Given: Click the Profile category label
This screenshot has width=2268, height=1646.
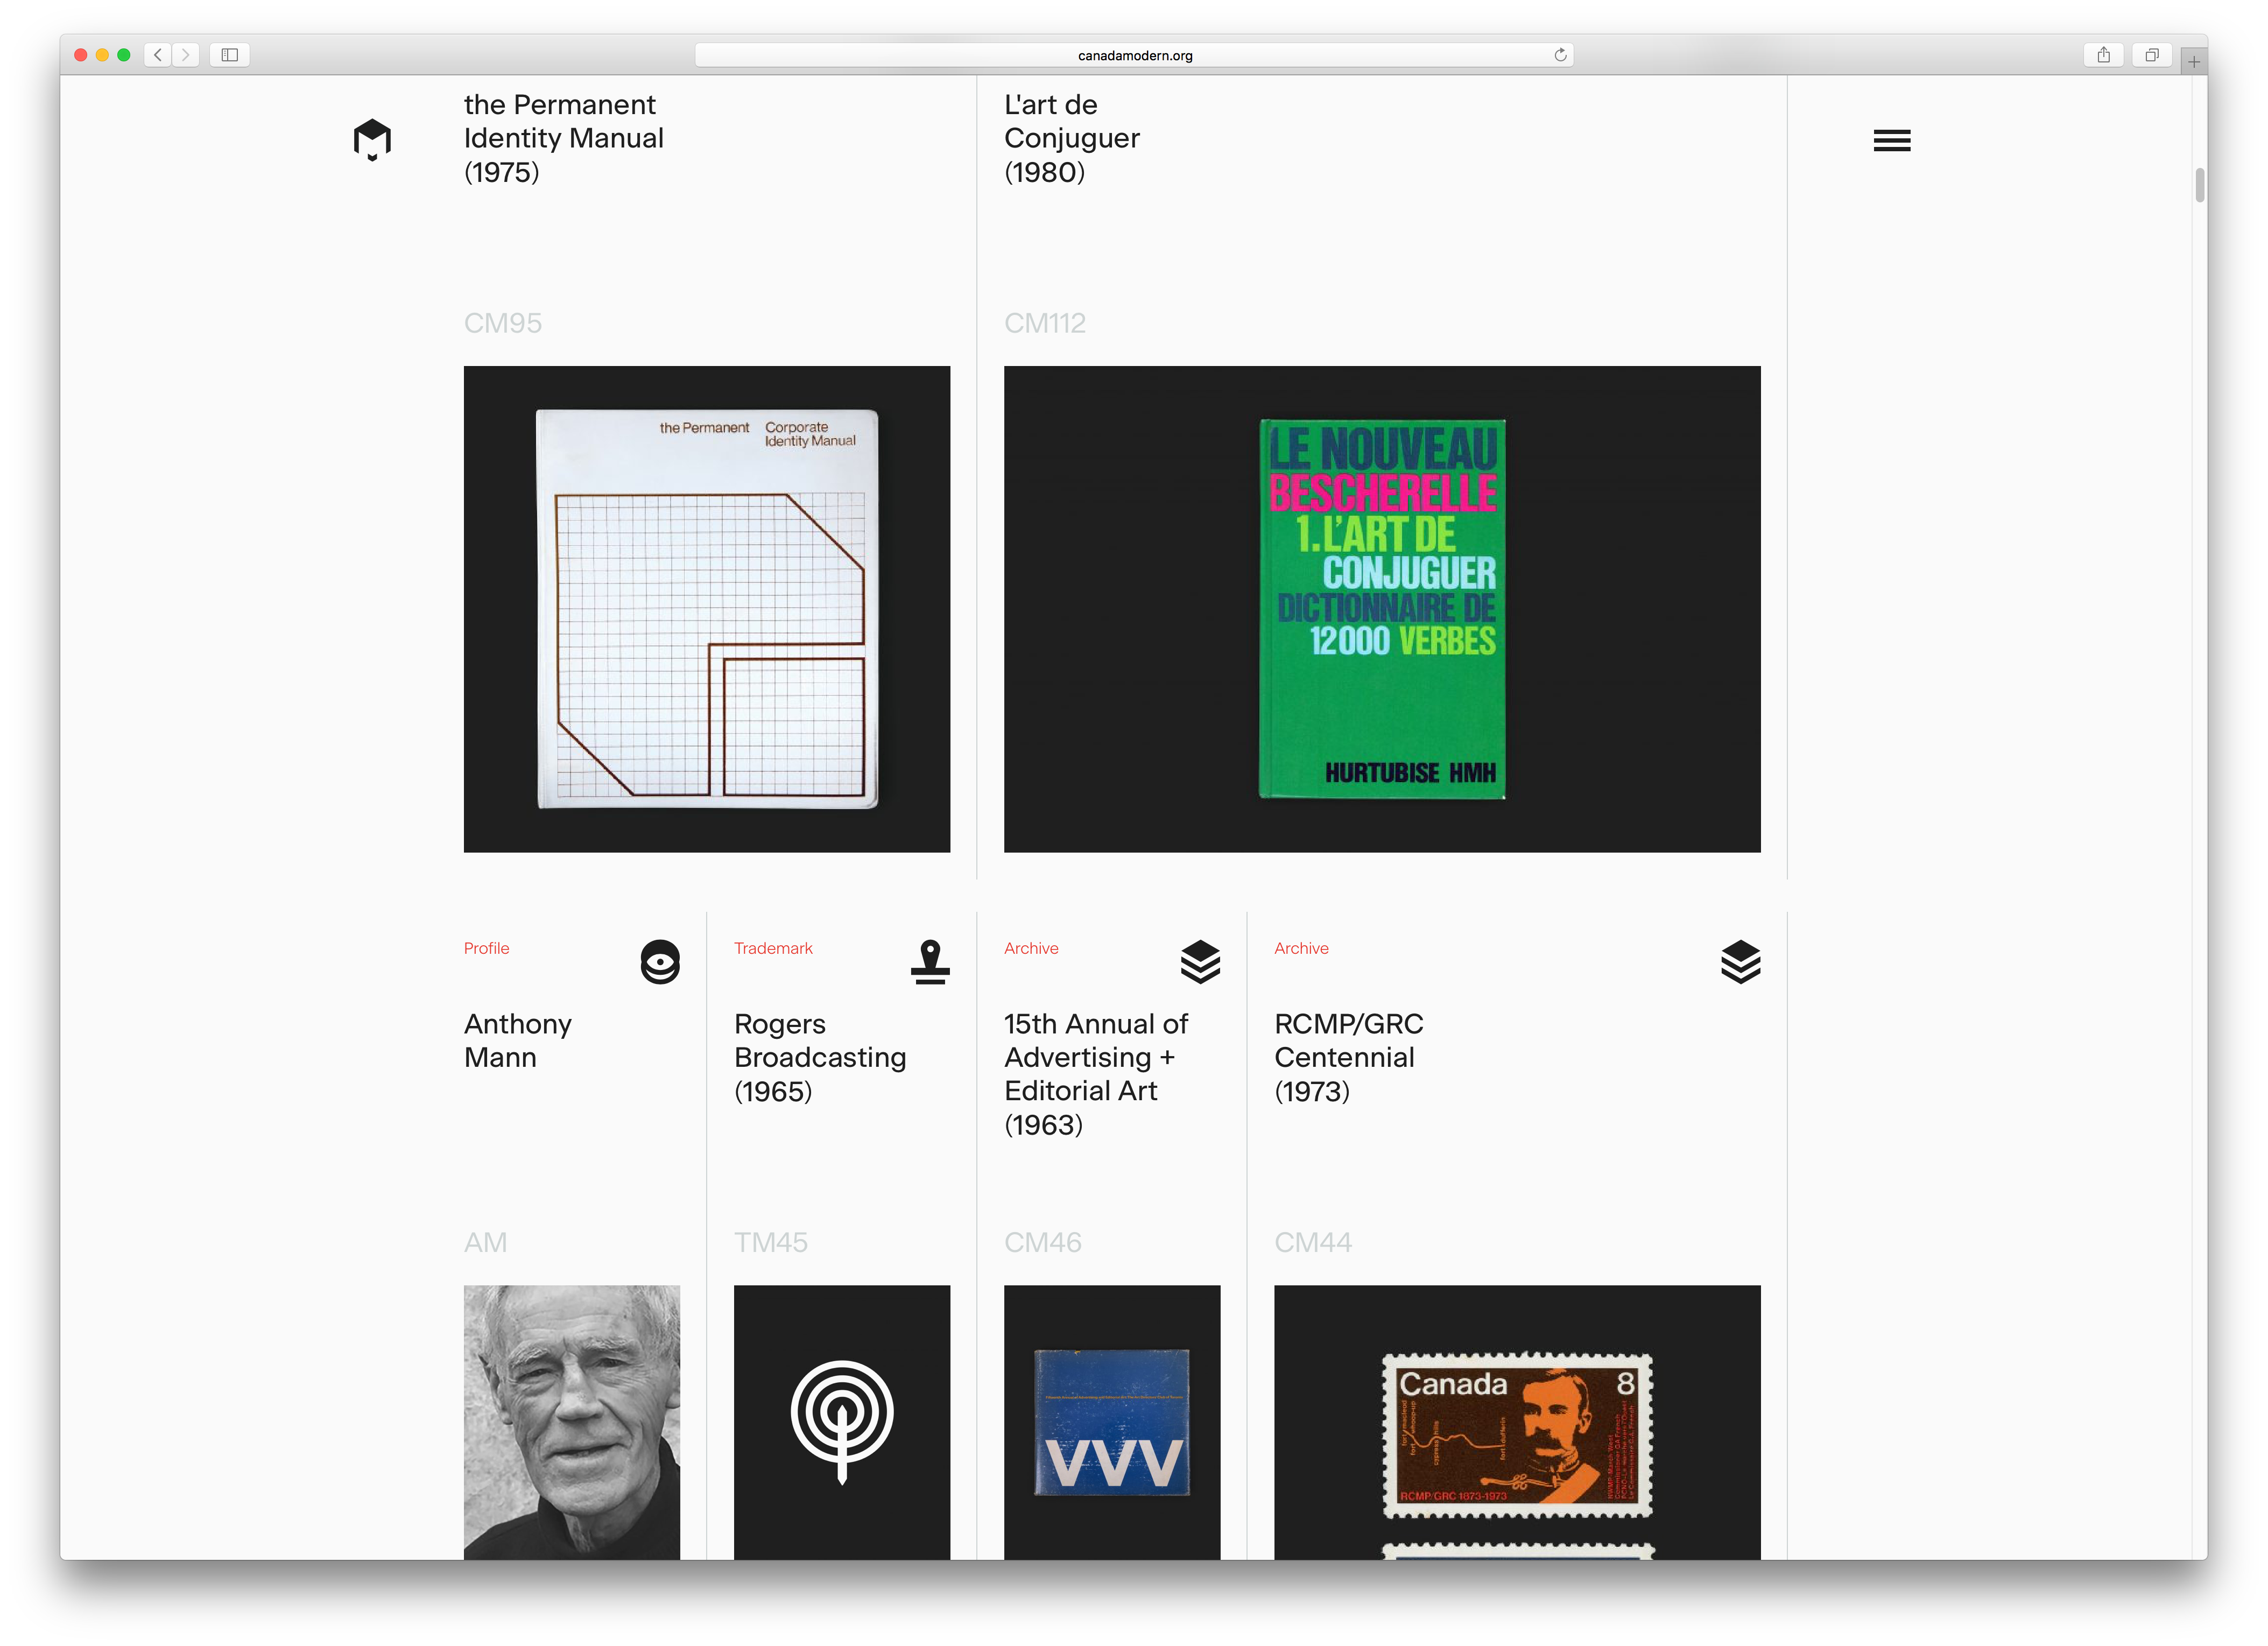Looking at the screenshot, I should click(x=486, y=948).
